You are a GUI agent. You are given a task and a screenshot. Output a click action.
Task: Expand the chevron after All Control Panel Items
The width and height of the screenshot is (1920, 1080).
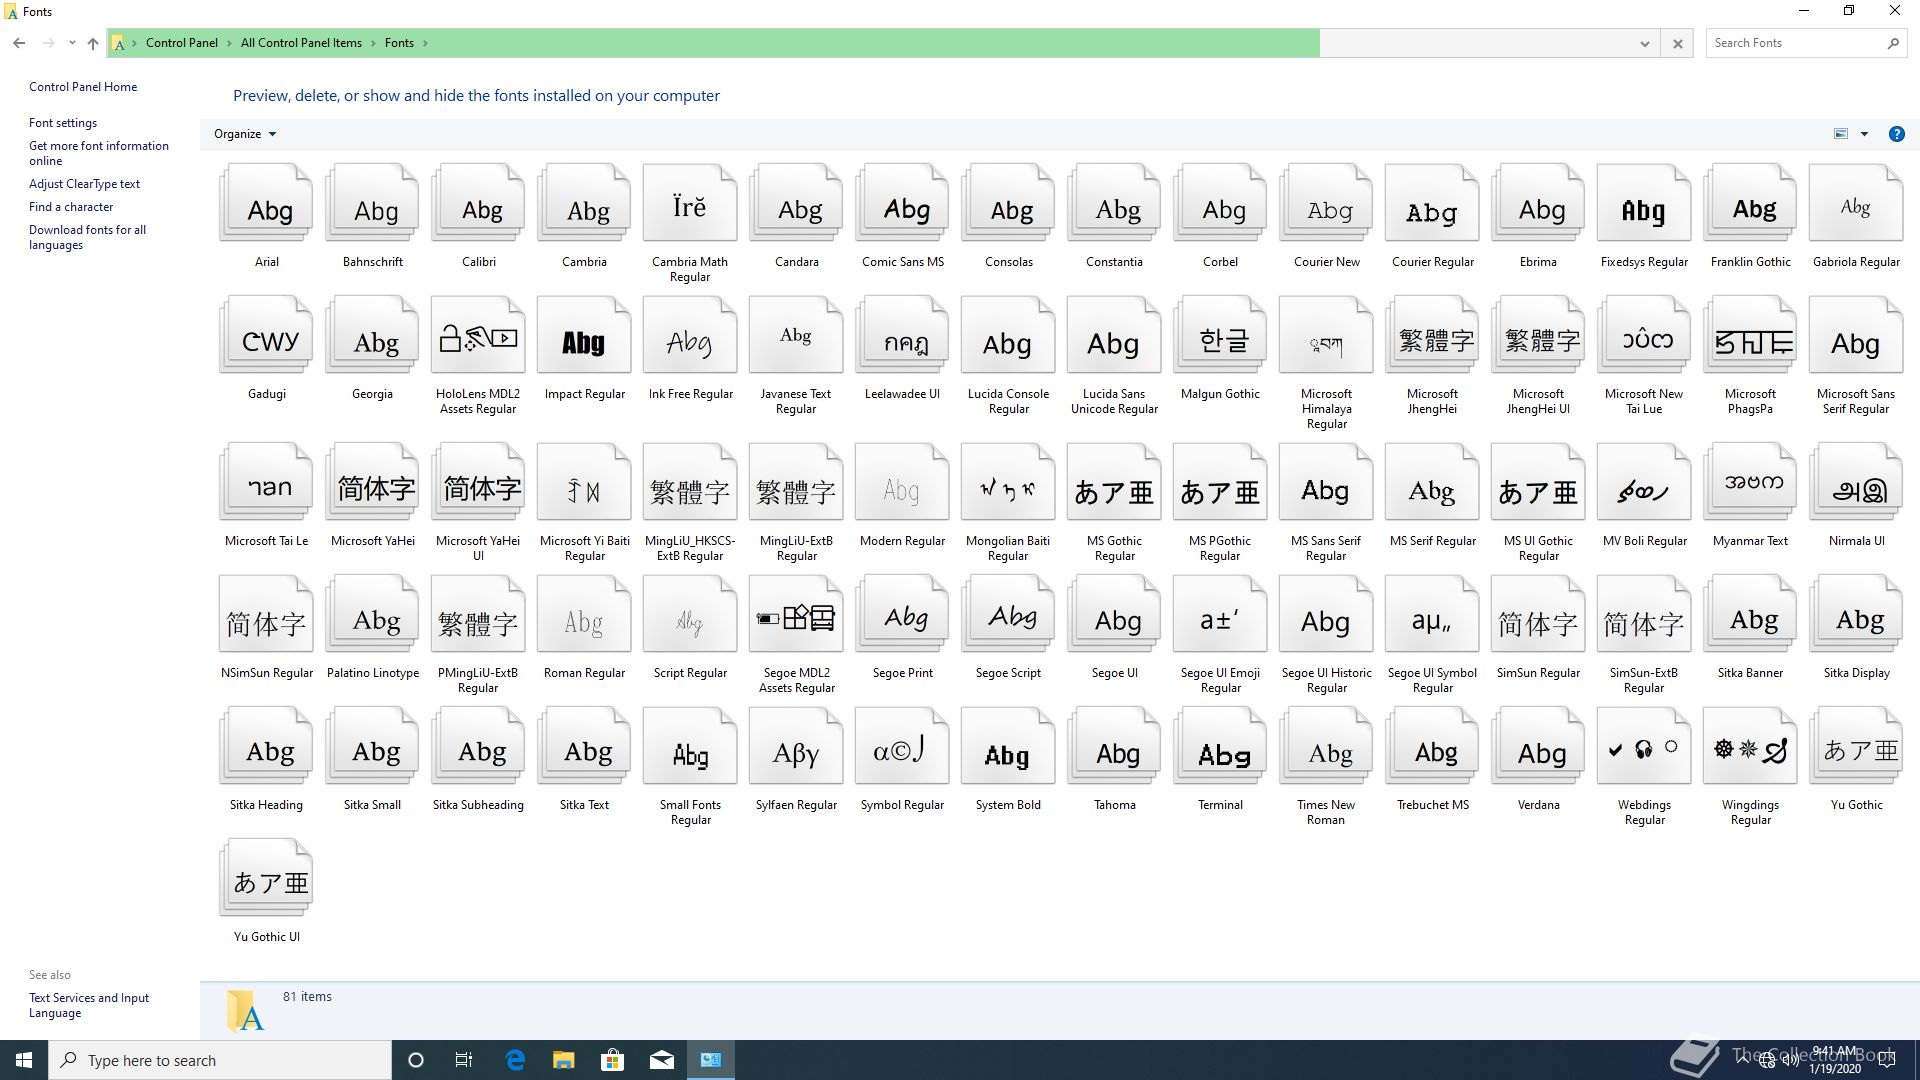[373, 43]
